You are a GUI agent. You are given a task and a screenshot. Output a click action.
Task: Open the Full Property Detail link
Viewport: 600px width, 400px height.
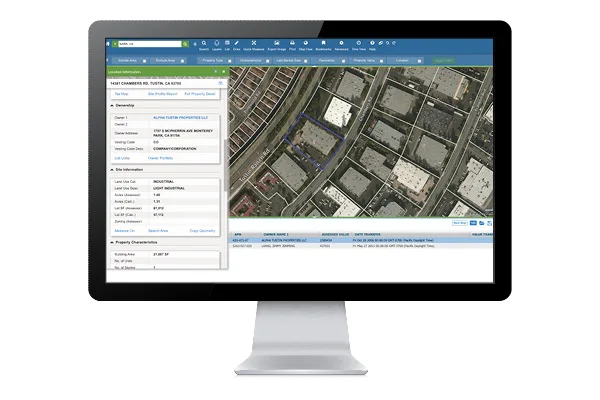[200, 94]
